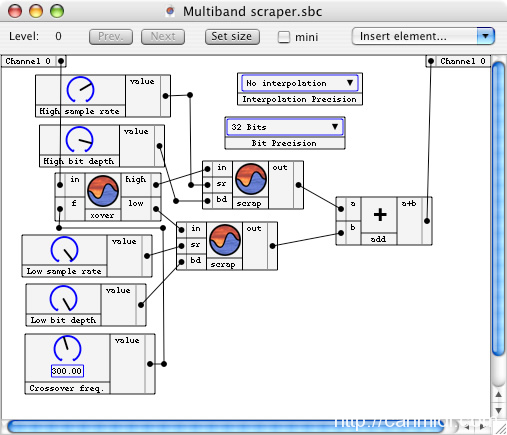This screenshot has width=507, height=435.
Task: Click the vertical scrollbar thumb
Action: (x=498, y=209)
